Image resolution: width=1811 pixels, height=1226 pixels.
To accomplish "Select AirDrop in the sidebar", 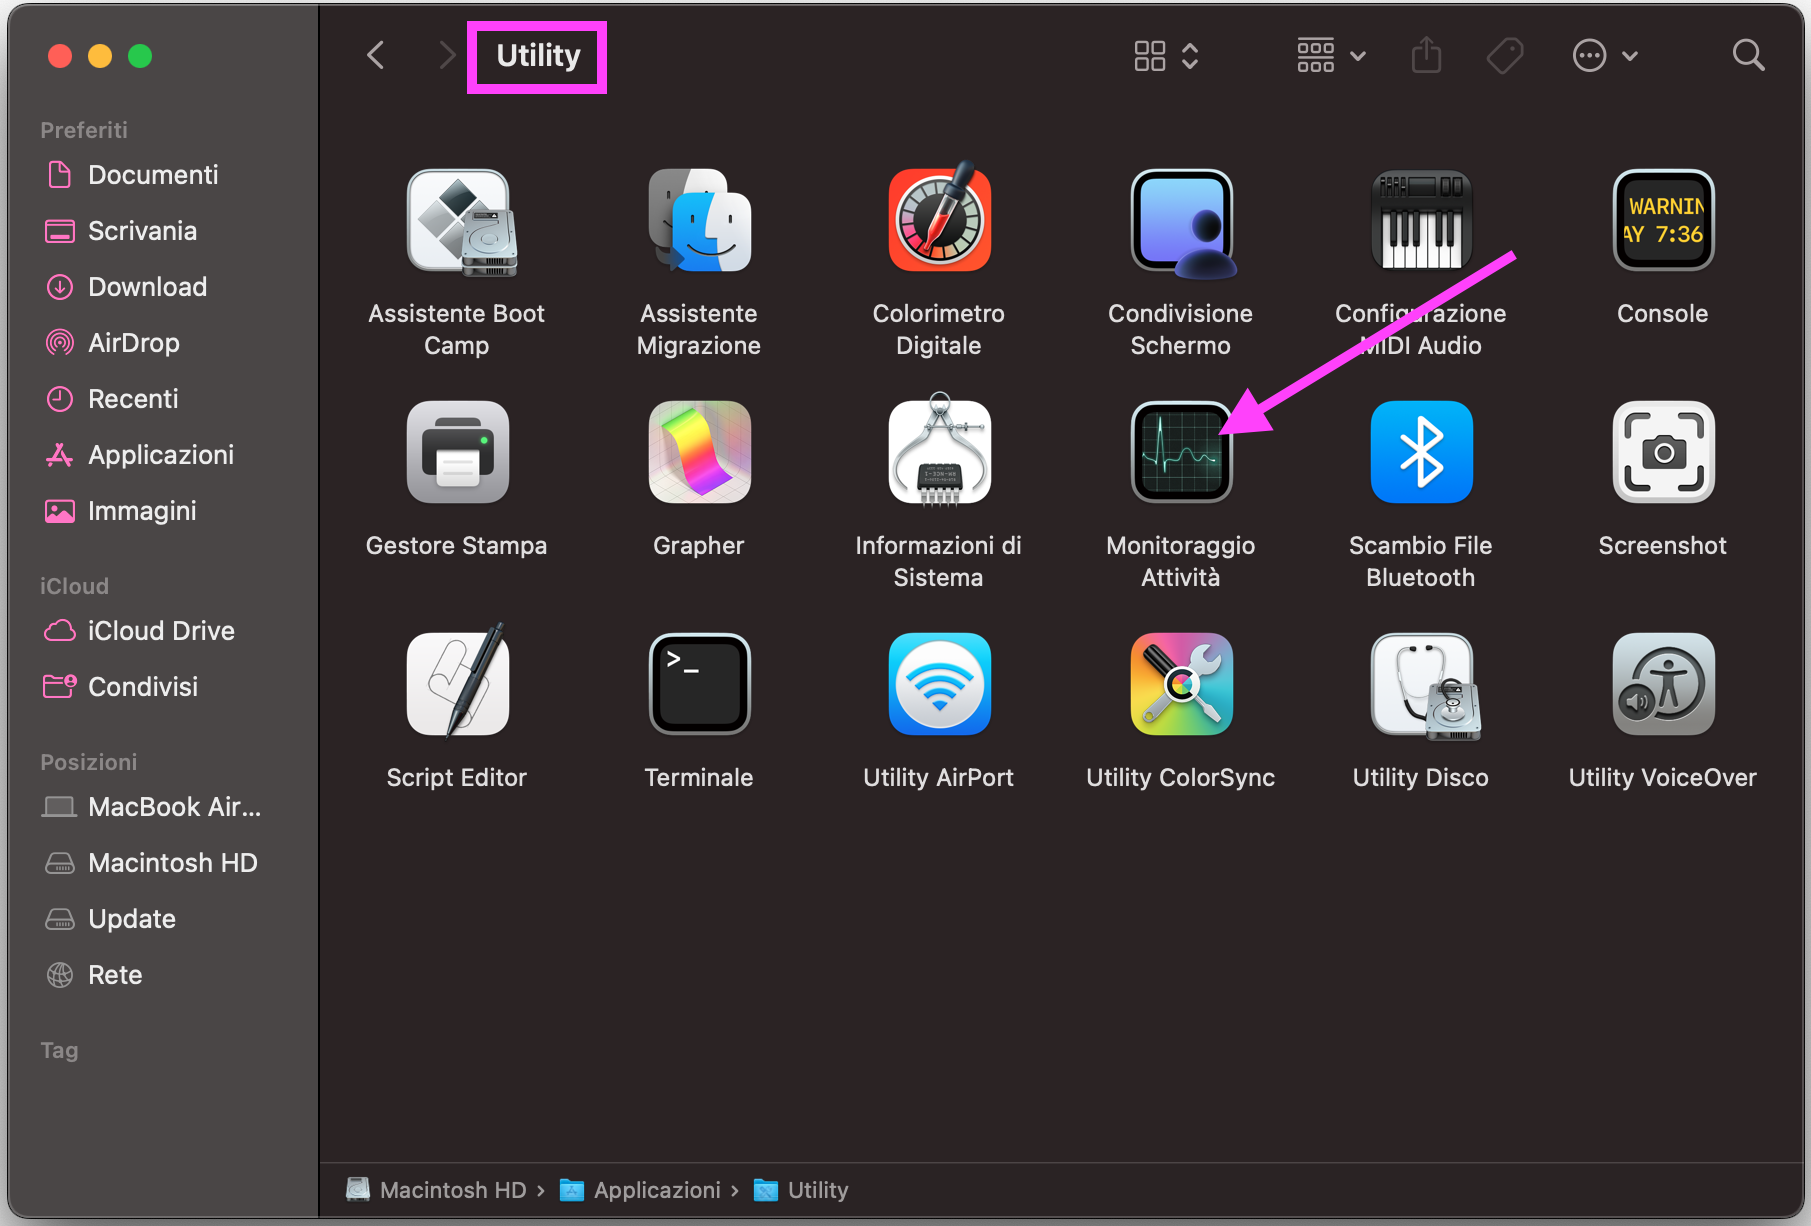I will point(133,343).
